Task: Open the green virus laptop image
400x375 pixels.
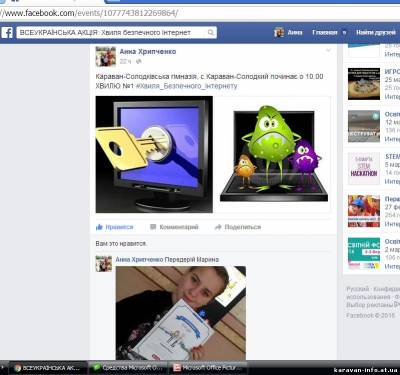Action: tap(274, 154)
